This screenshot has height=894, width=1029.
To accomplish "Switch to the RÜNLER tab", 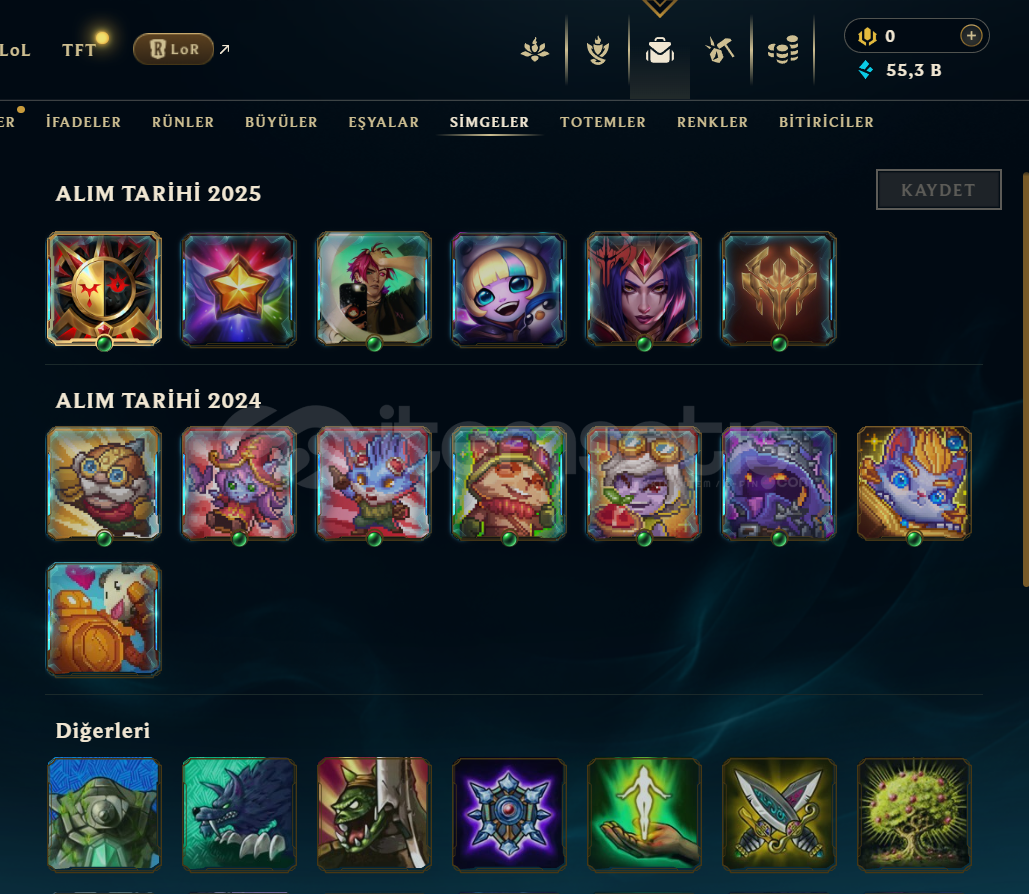I will click(182, 122).
